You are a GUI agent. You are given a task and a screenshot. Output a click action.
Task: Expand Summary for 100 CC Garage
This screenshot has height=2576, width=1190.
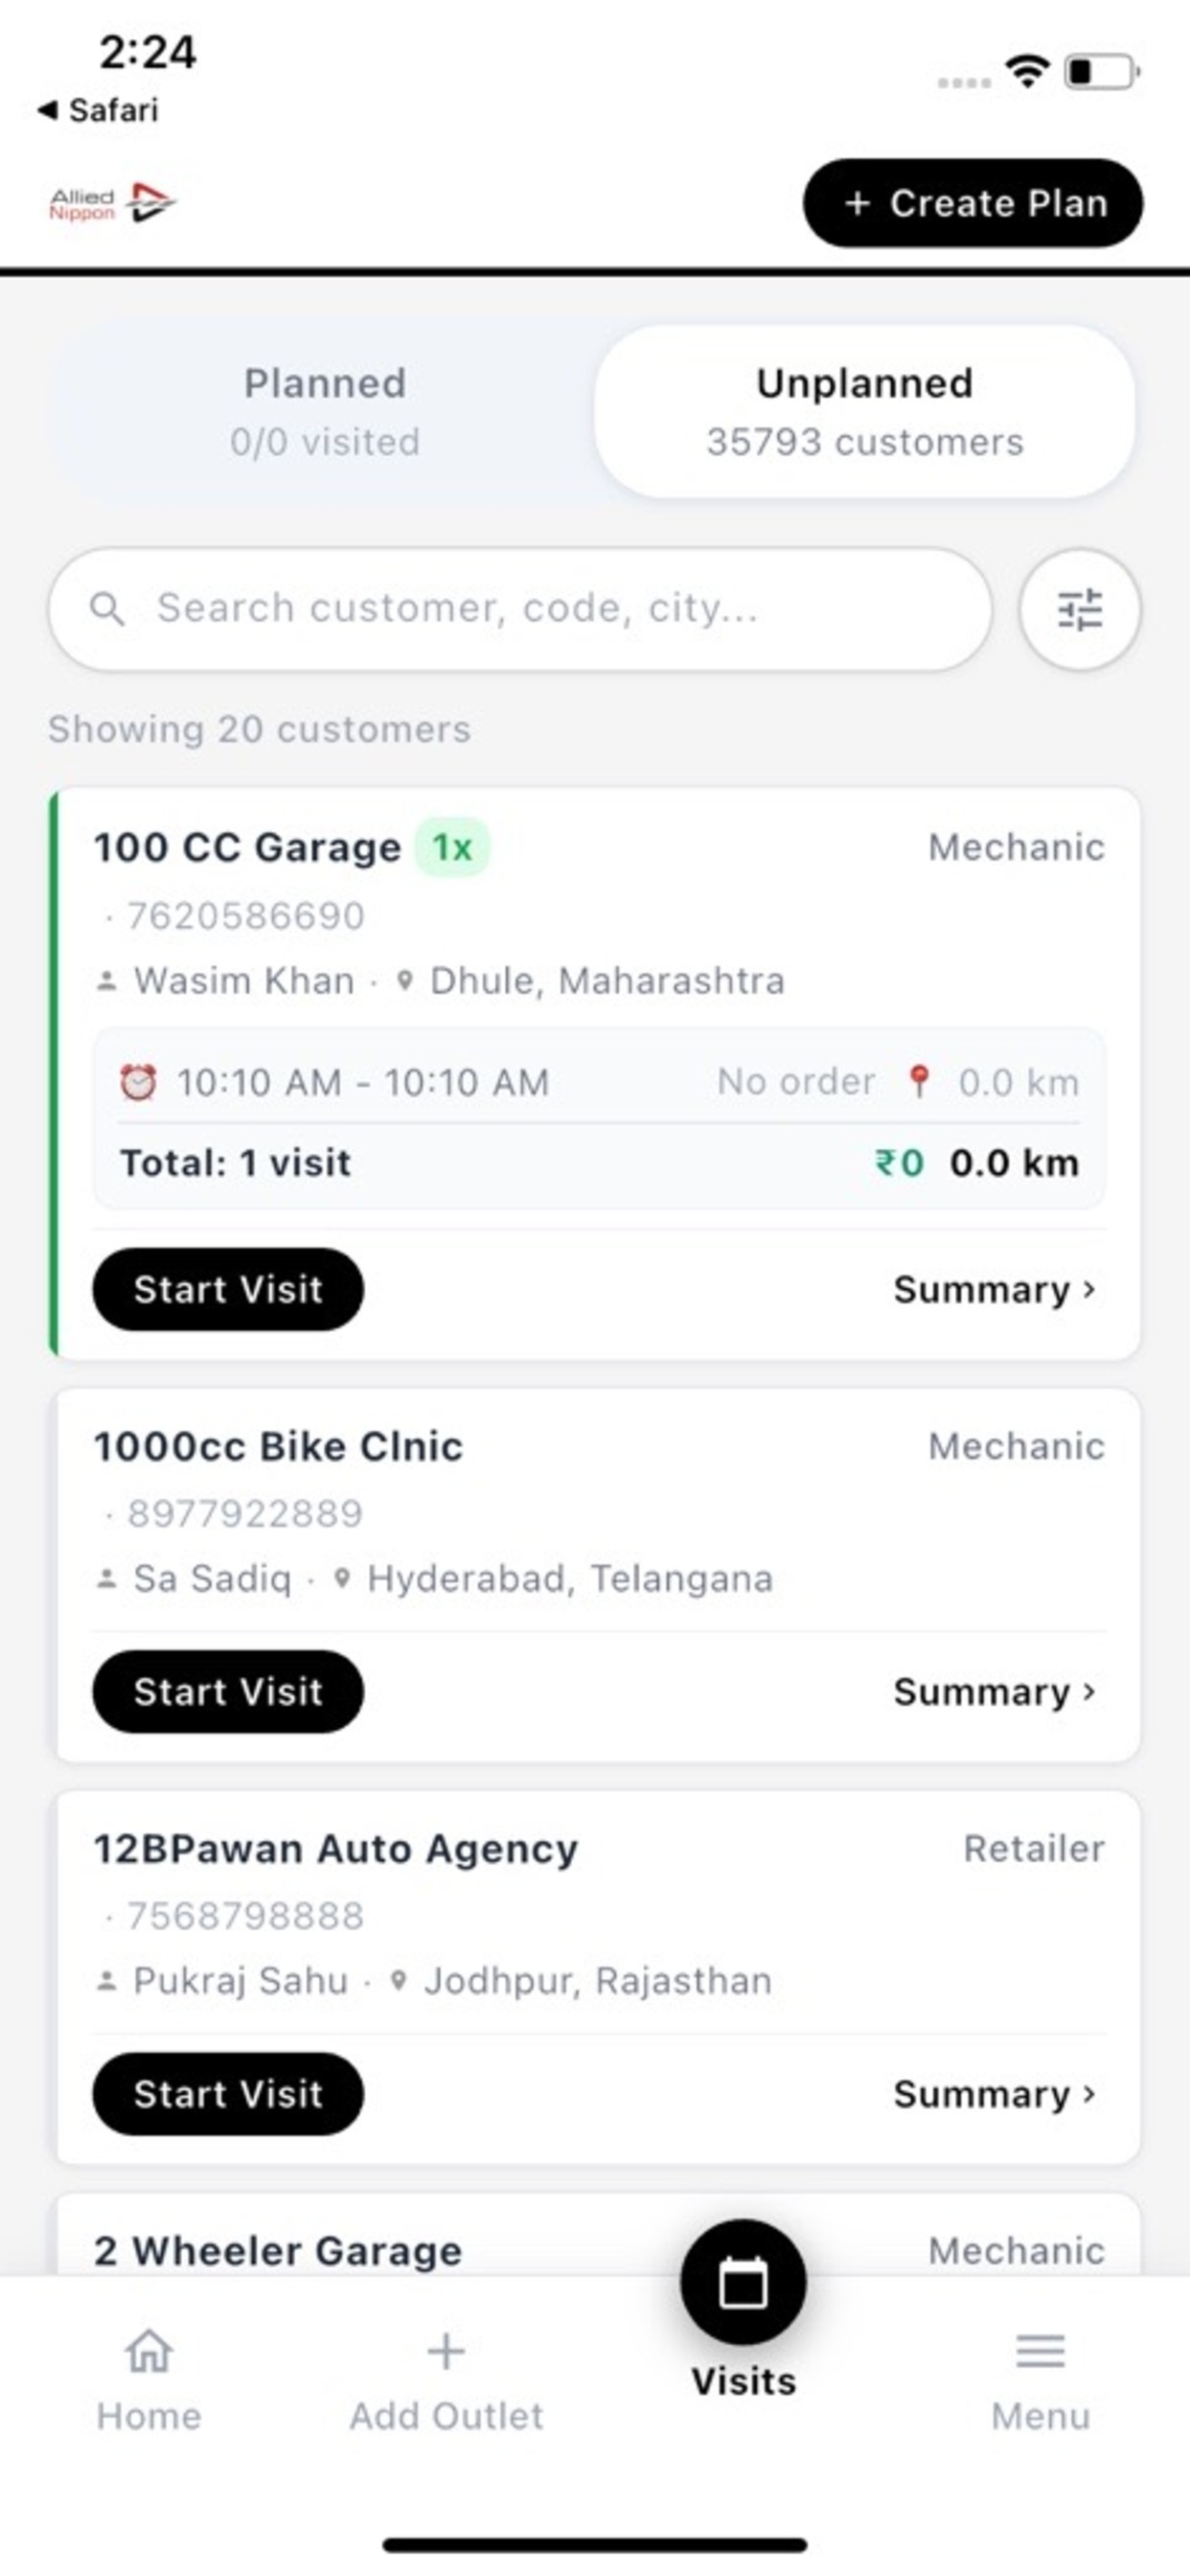click(994, 1289)
